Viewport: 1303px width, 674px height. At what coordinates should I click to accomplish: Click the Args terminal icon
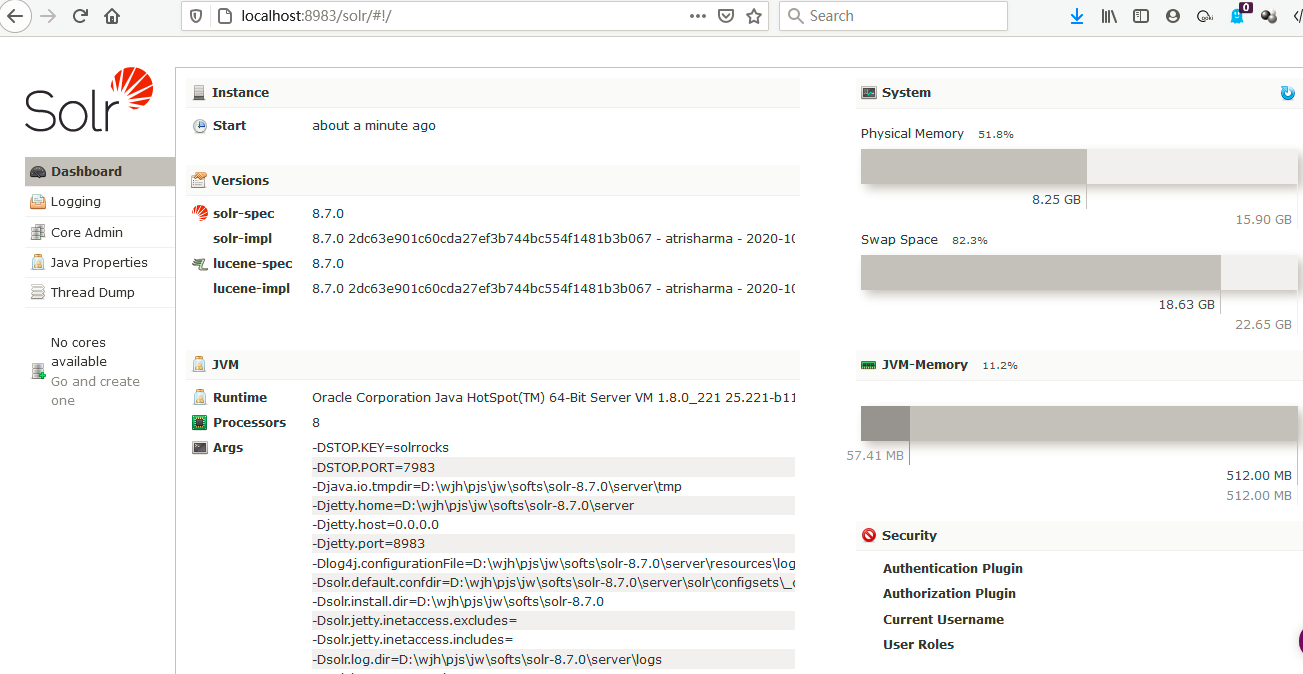tap(199, 448)
